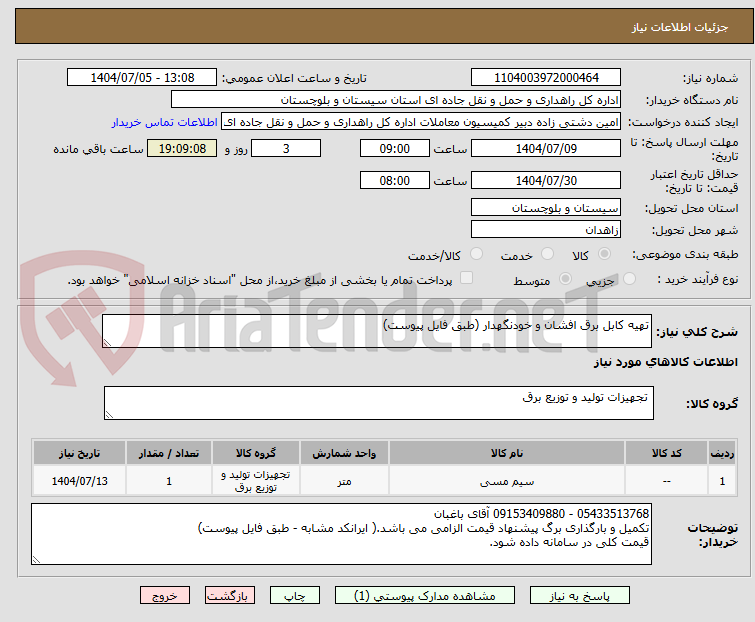
Task: Click the remaining days field showing 3
Action: pyautogui.click(x=286, y=148)
